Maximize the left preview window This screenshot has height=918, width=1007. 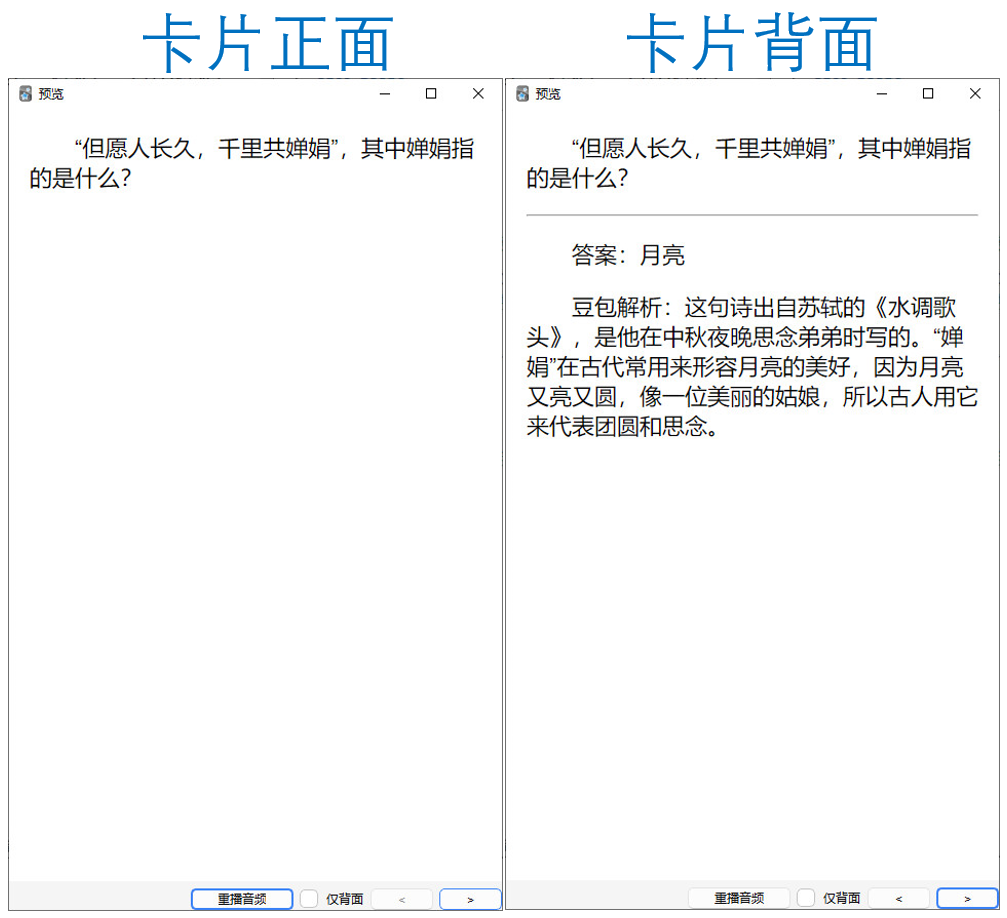pos(432,94)
